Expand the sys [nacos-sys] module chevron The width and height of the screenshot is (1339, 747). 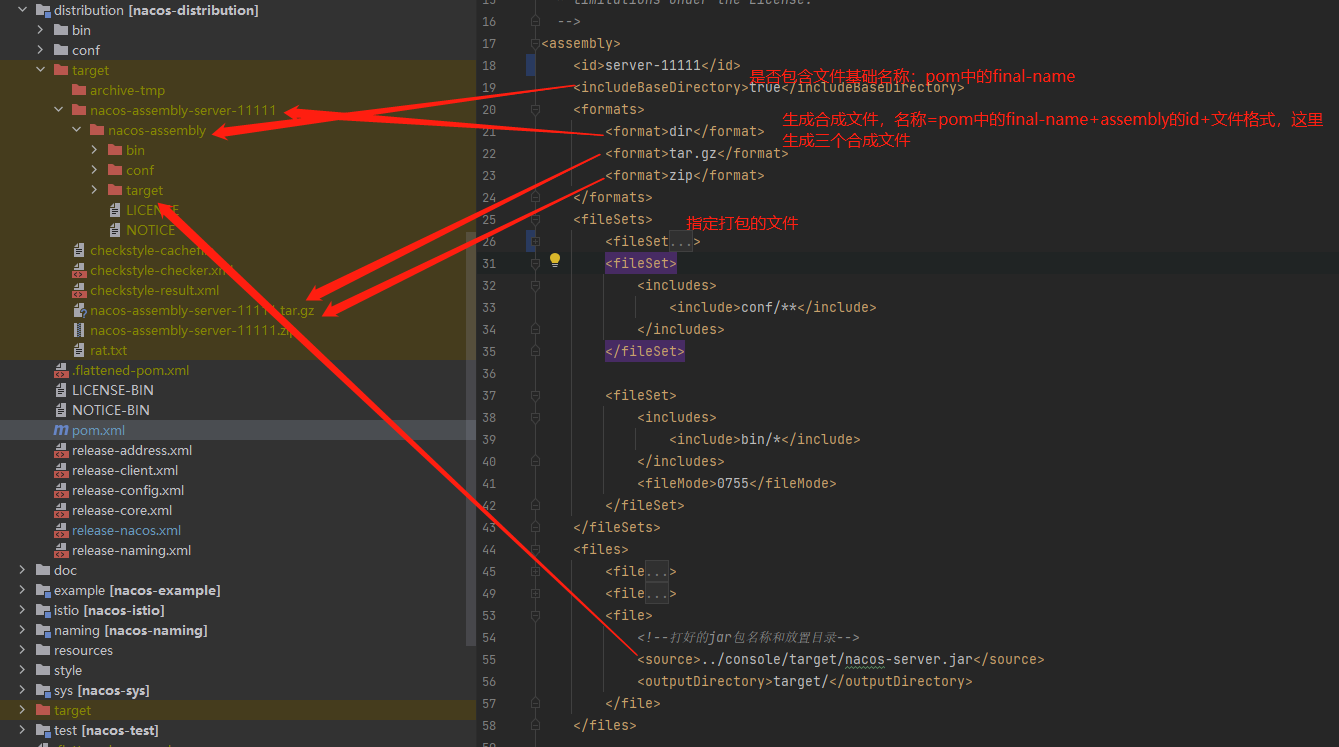[x=22, y=690]
